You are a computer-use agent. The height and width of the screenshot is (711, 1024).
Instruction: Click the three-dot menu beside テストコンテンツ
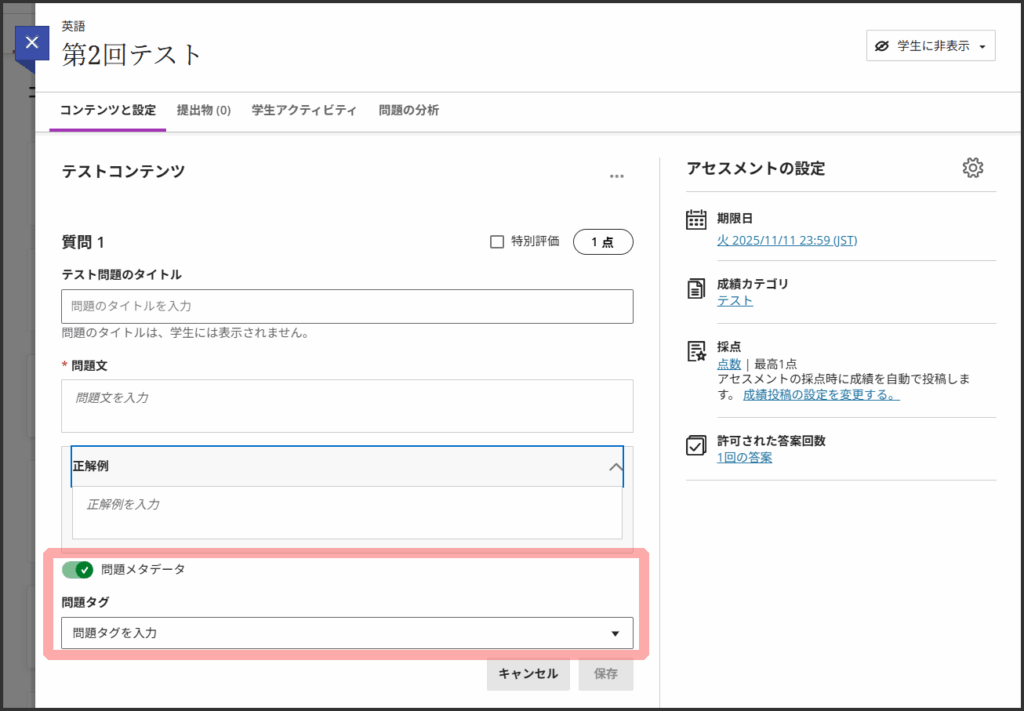(616, 176)
